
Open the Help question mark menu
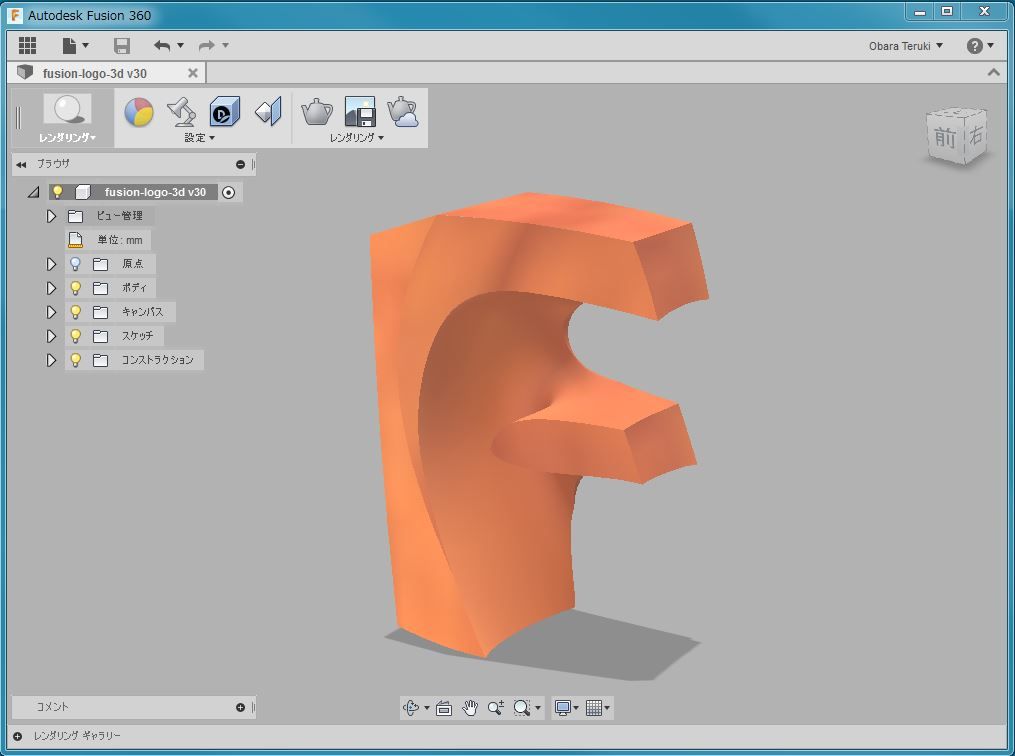coord(979,46)
